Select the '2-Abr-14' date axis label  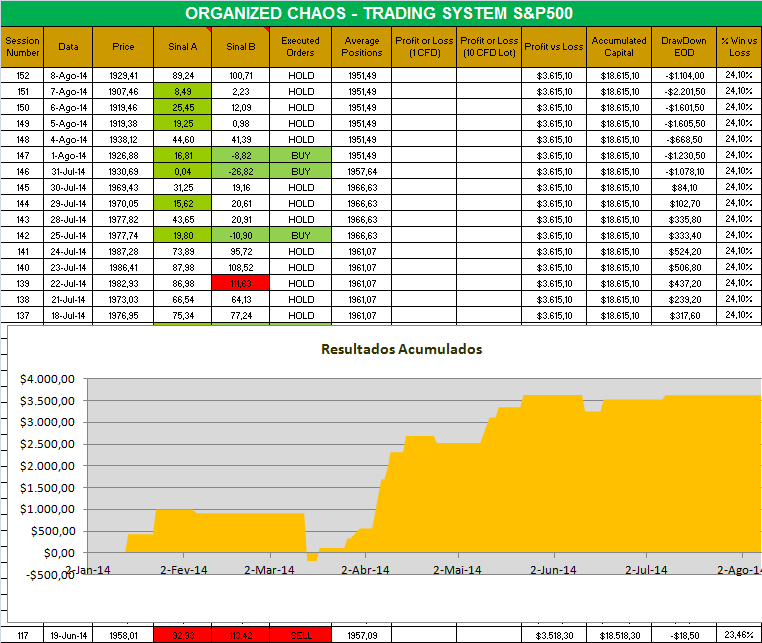[365, 570]
